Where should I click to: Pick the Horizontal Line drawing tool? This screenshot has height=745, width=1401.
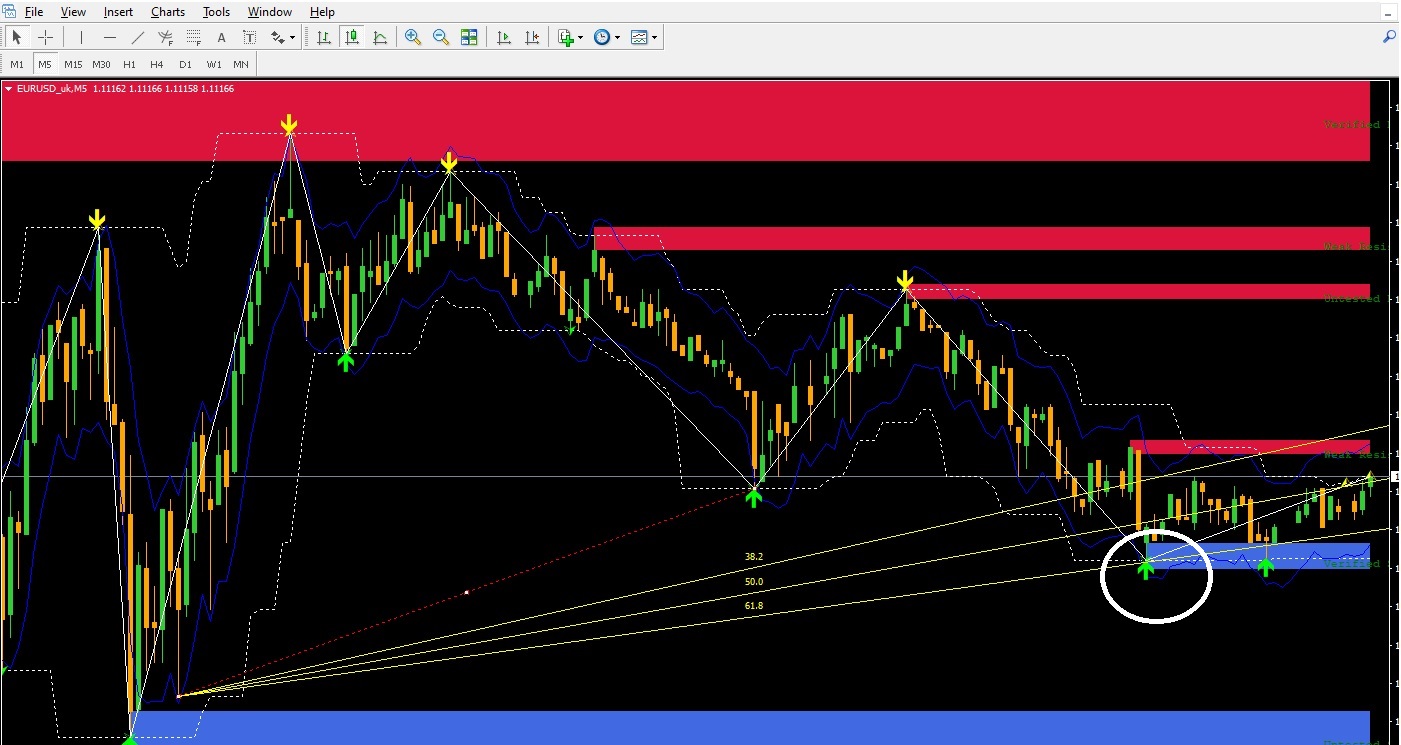pos(110,37)
